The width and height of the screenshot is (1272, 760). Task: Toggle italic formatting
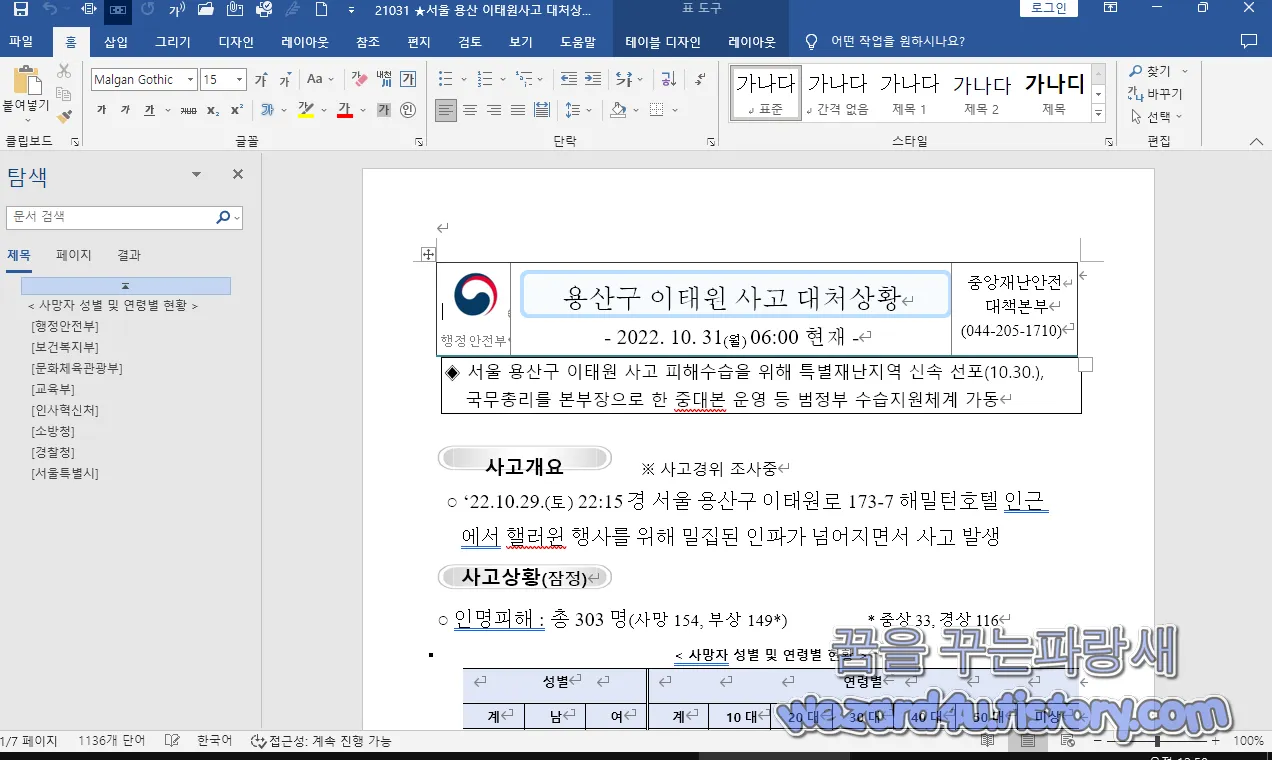(125, 111)
